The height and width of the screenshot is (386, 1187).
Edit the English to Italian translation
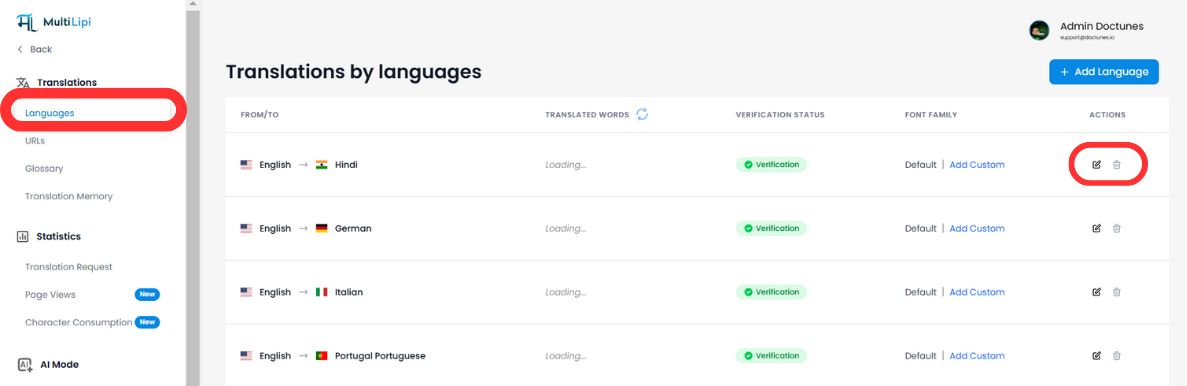click(x=1096, y=292)
